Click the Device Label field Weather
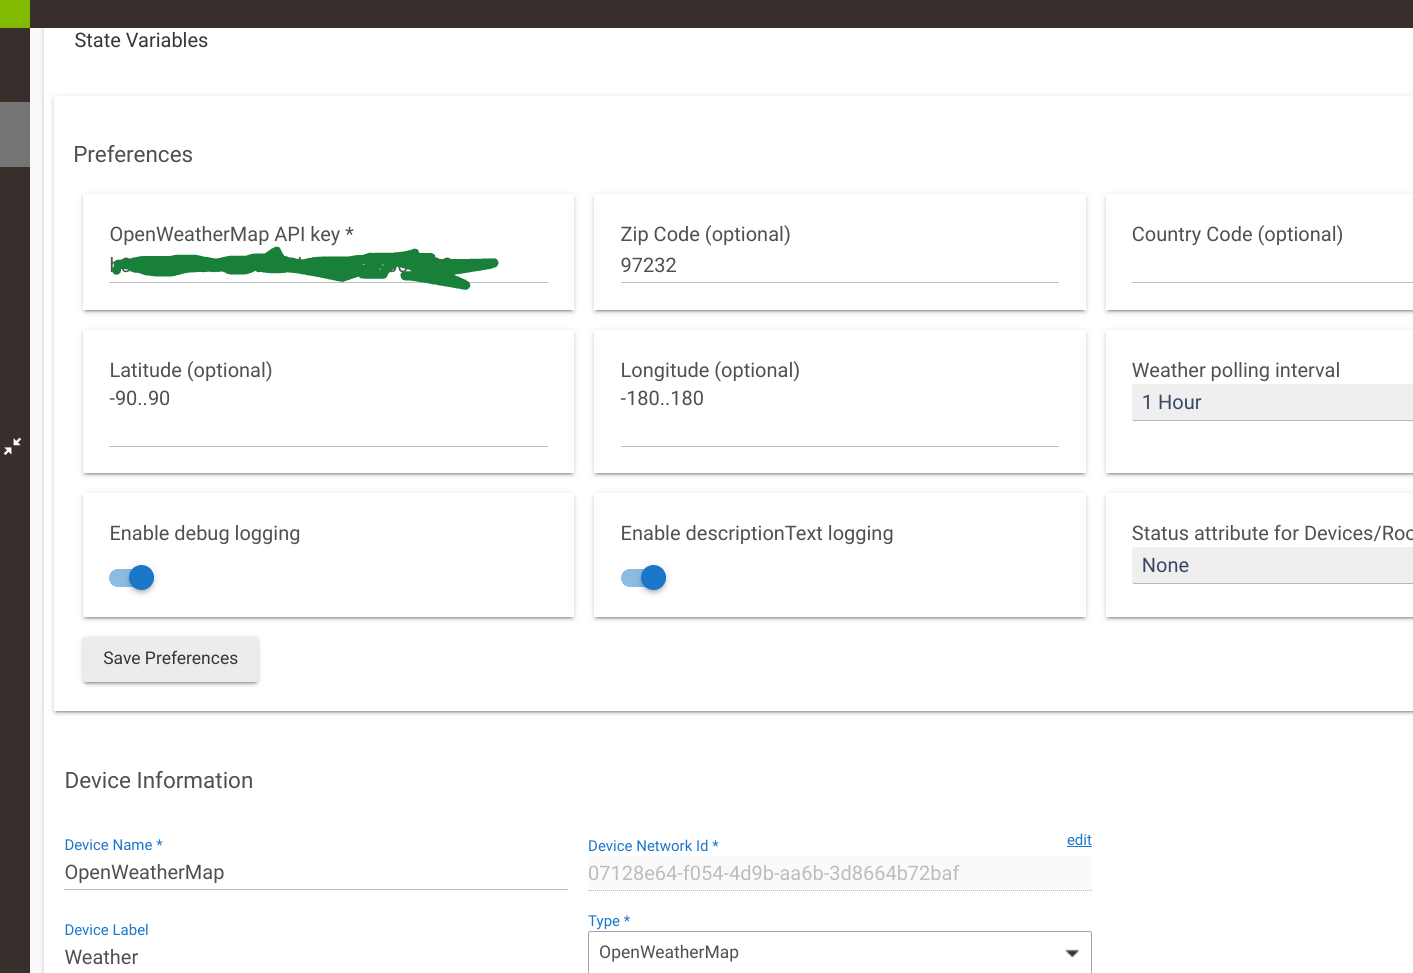Screen dimensions: 1413x973 tap(316, 958)
